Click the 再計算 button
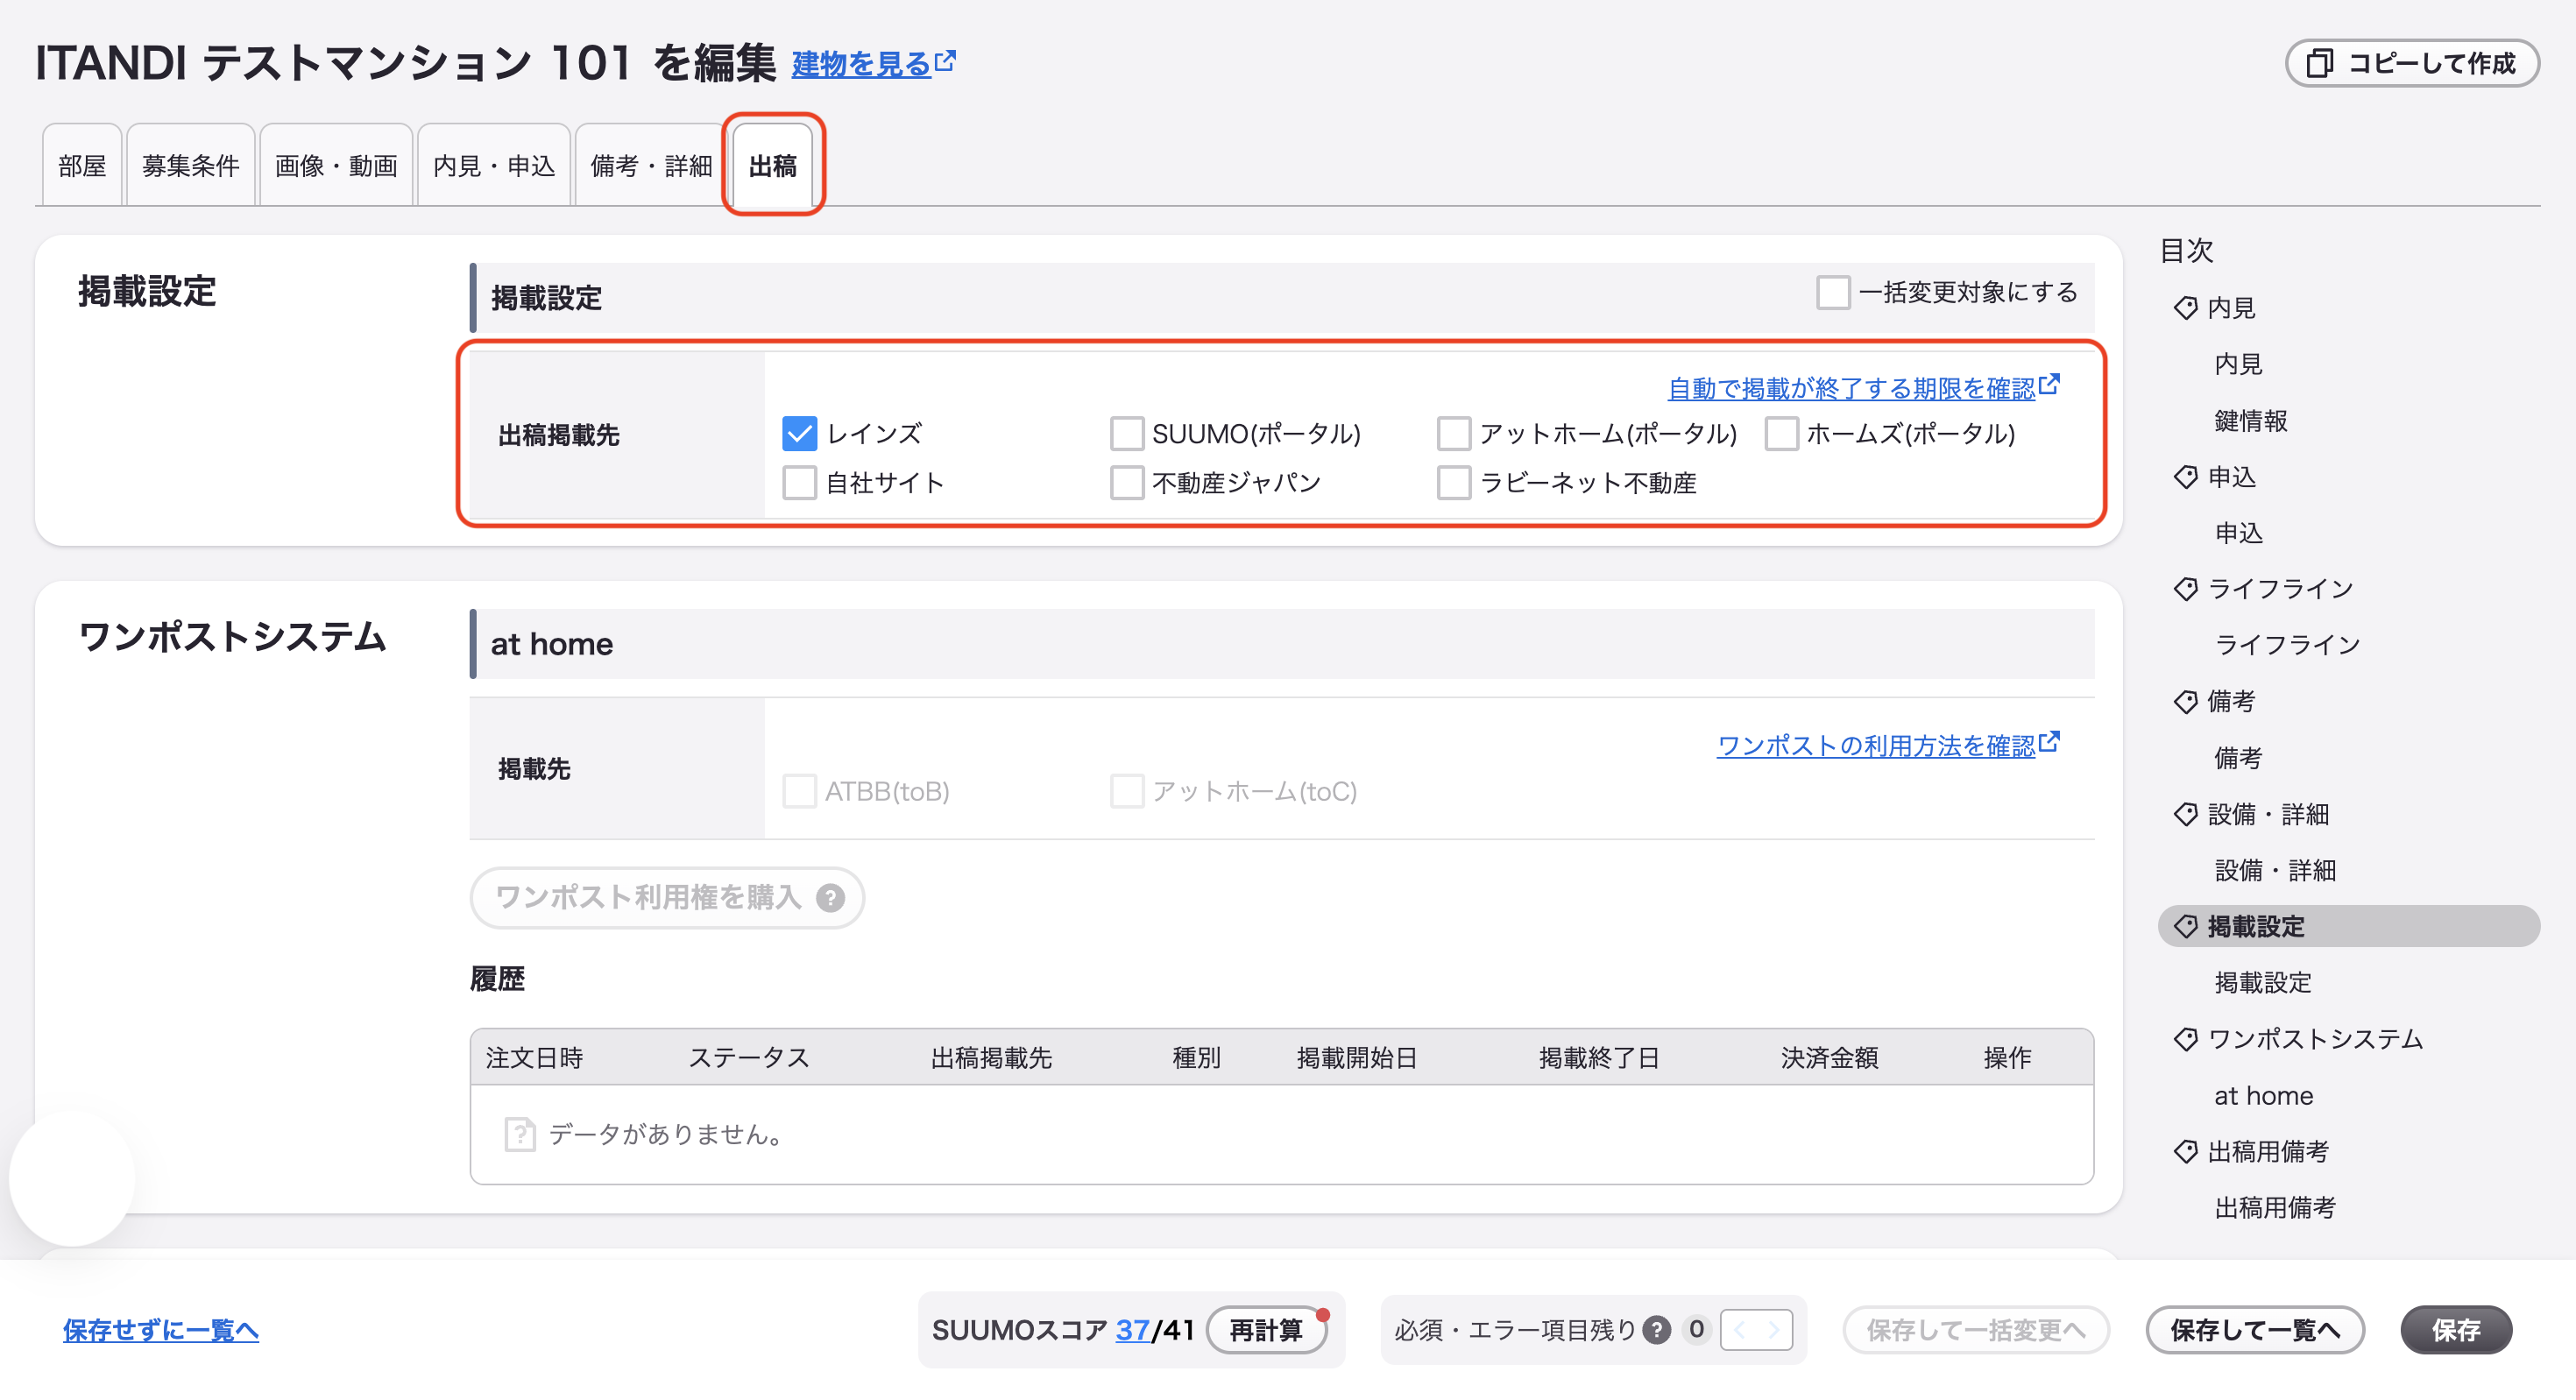This screenshot has height=1400, width=2576. [1267, 1330]
